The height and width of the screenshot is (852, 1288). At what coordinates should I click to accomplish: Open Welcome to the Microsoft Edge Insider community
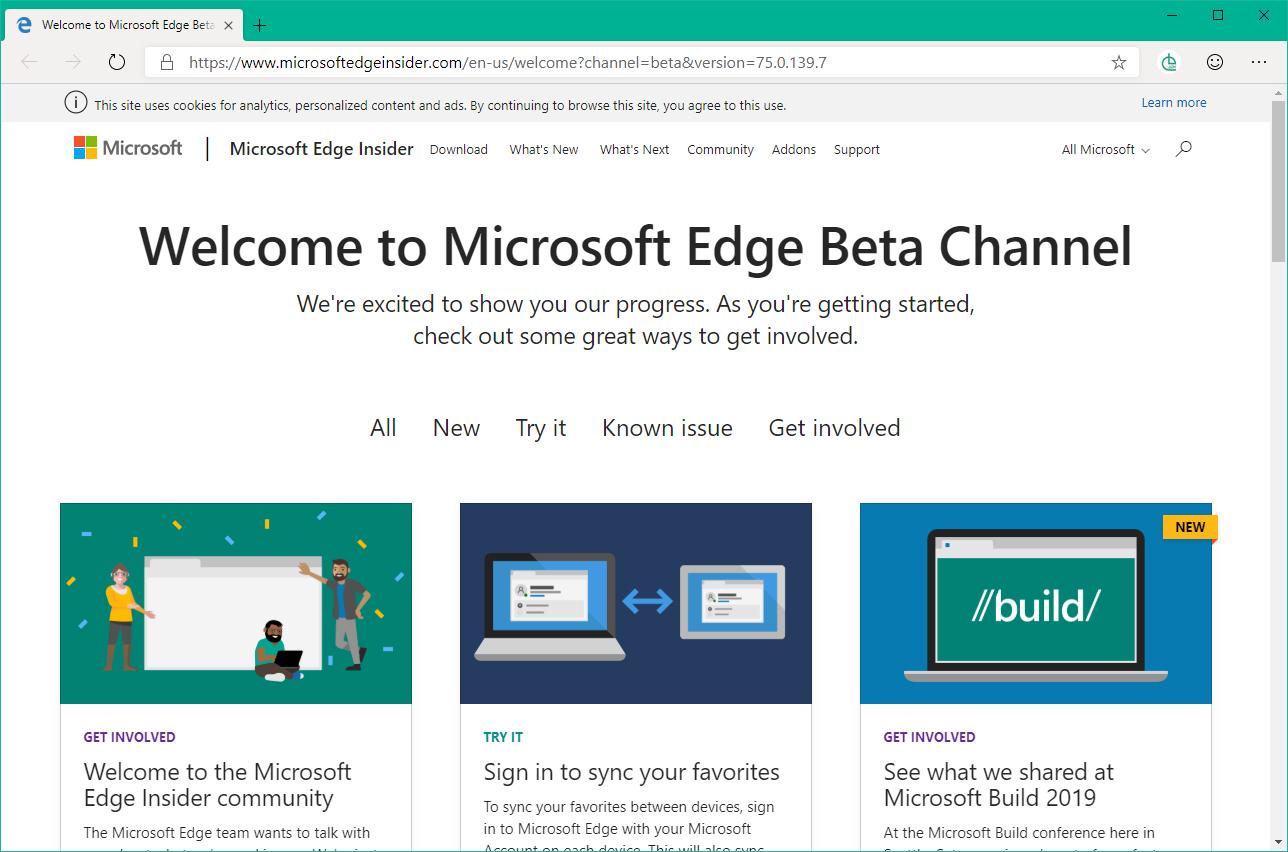coord(218,785)
